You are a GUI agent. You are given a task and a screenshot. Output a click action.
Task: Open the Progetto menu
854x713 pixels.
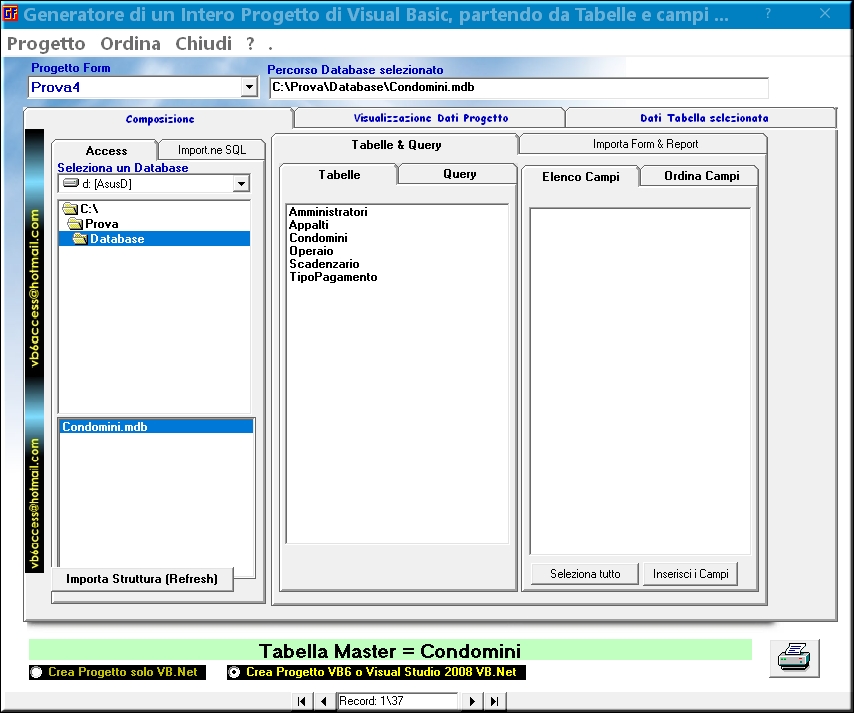(46, 44)
